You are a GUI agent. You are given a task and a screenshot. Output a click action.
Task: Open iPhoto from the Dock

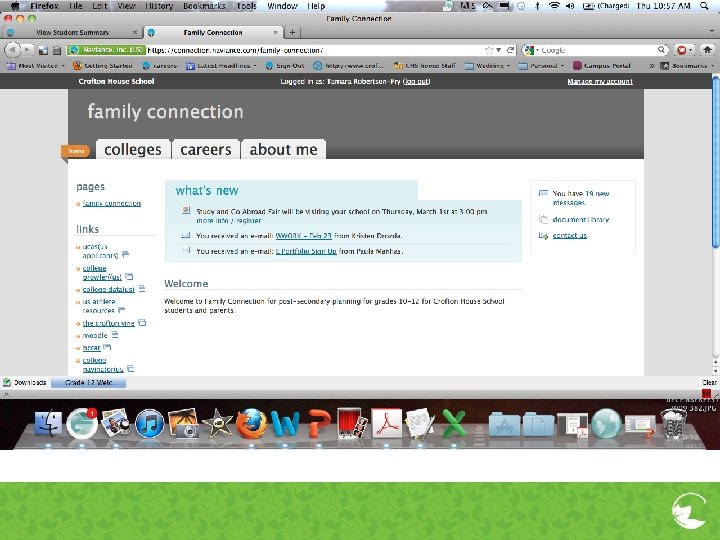point(184,423)
